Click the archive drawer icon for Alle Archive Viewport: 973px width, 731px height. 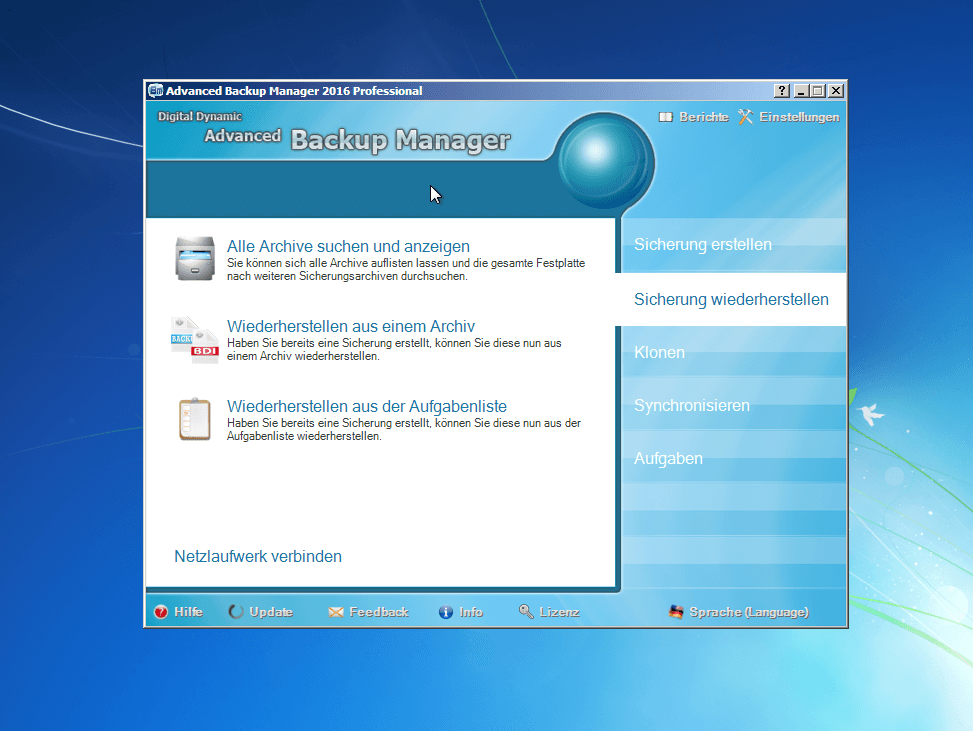195,259
